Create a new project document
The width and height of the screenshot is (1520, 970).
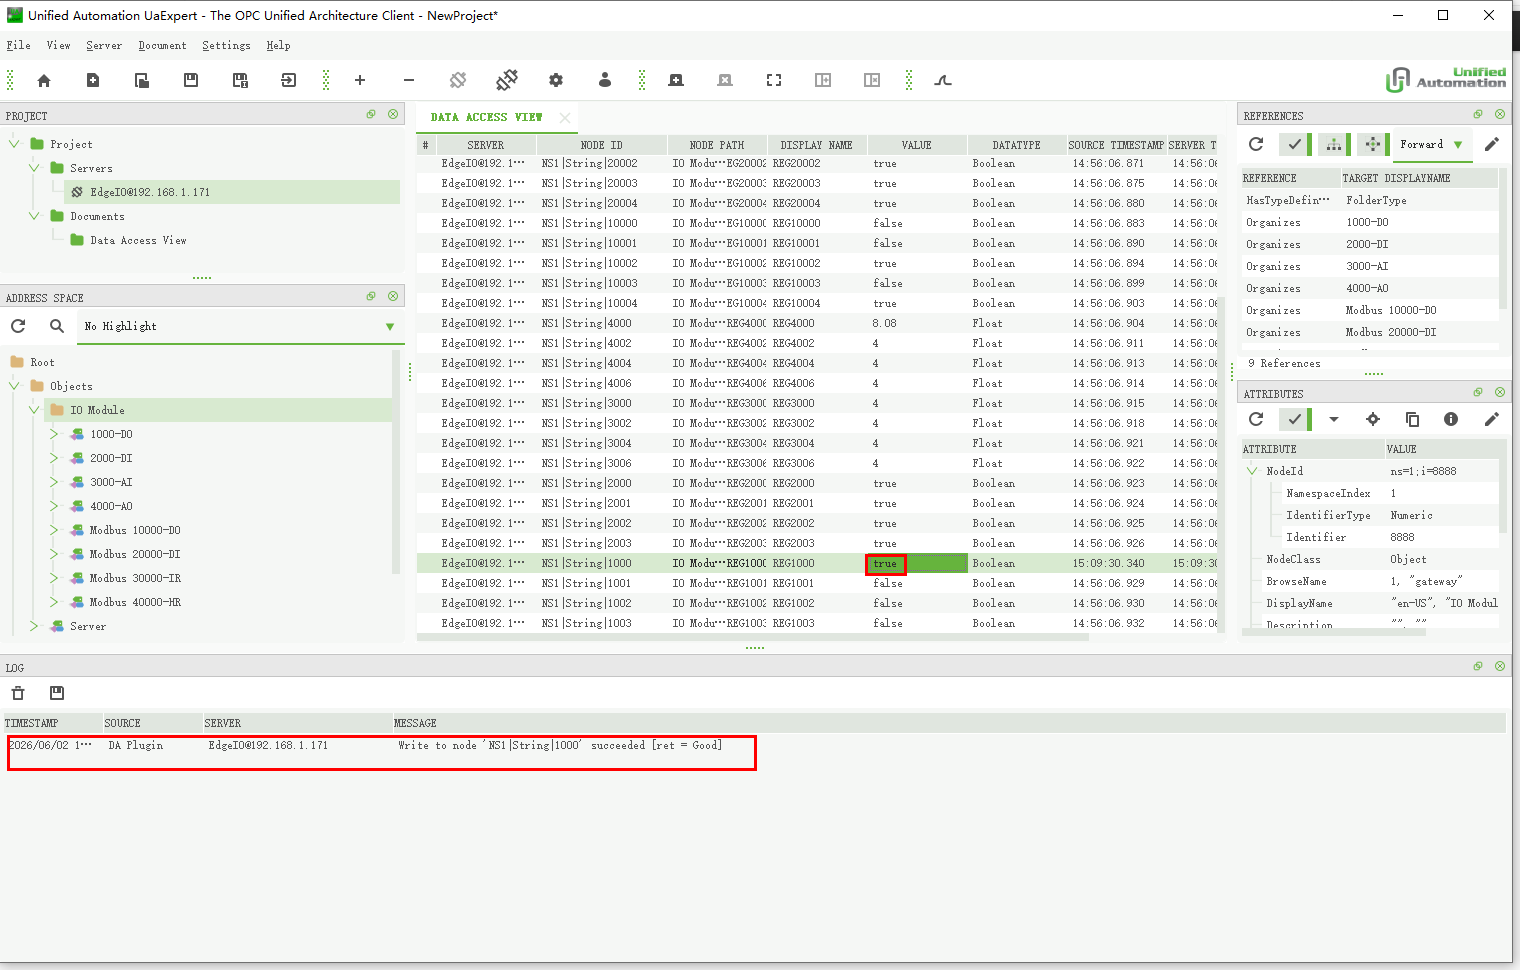point(93,80)
